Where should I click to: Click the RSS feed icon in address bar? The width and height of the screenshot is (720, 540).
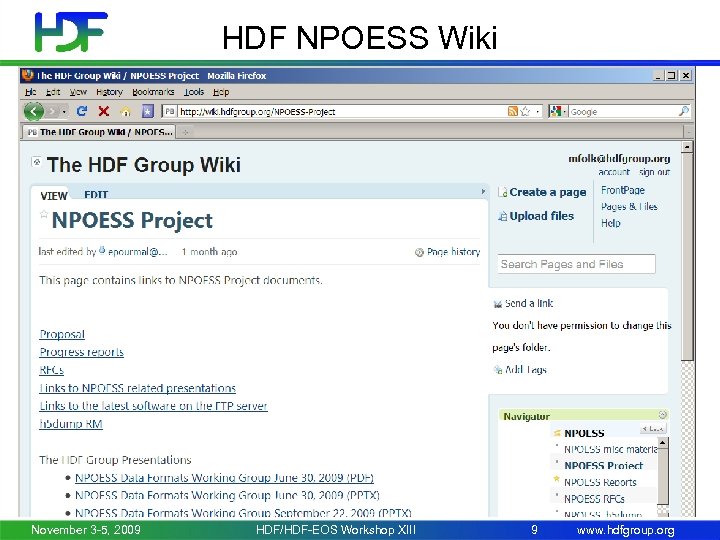tap(513, 111)
